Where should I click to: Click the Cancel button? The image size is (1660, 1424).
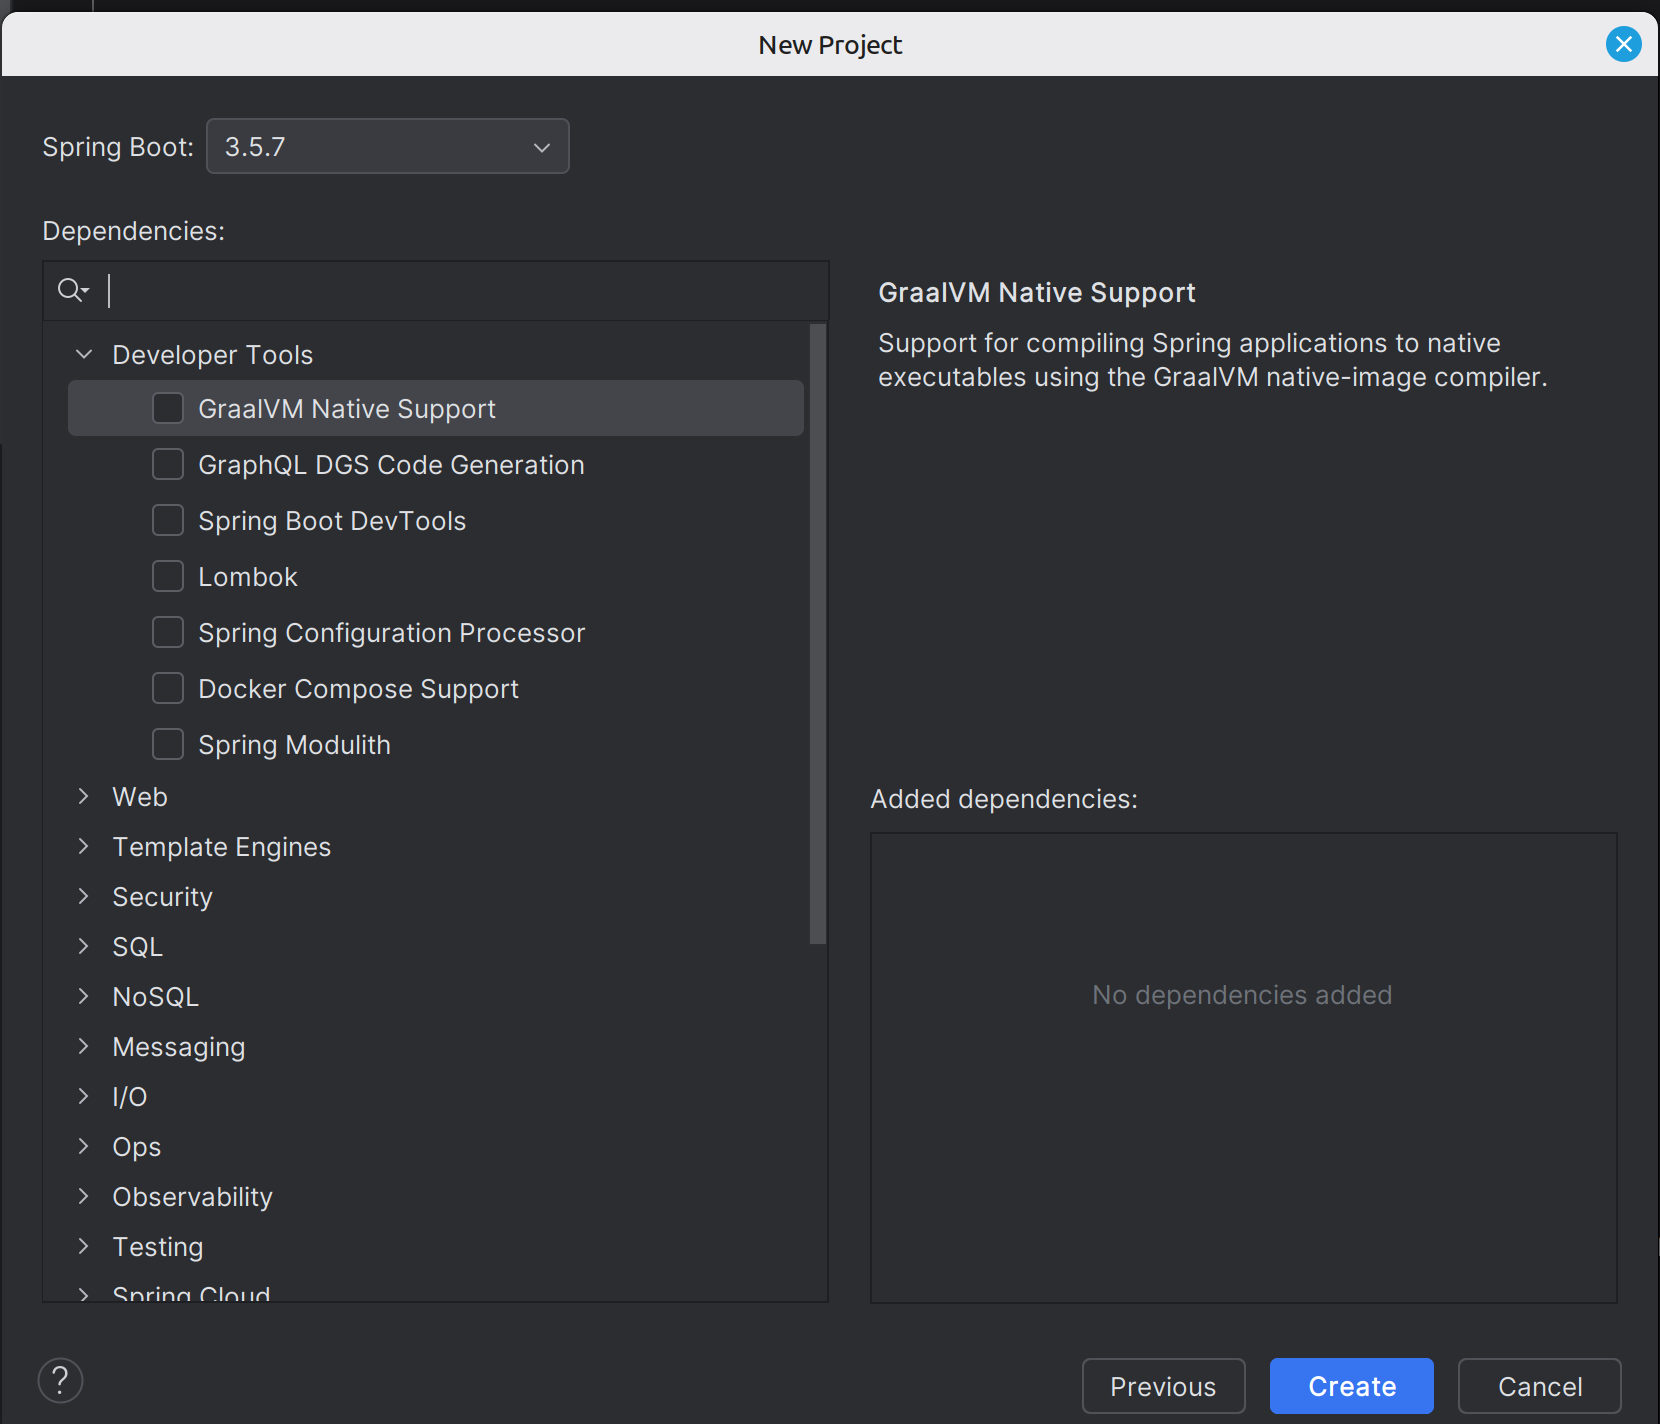1539,1386
